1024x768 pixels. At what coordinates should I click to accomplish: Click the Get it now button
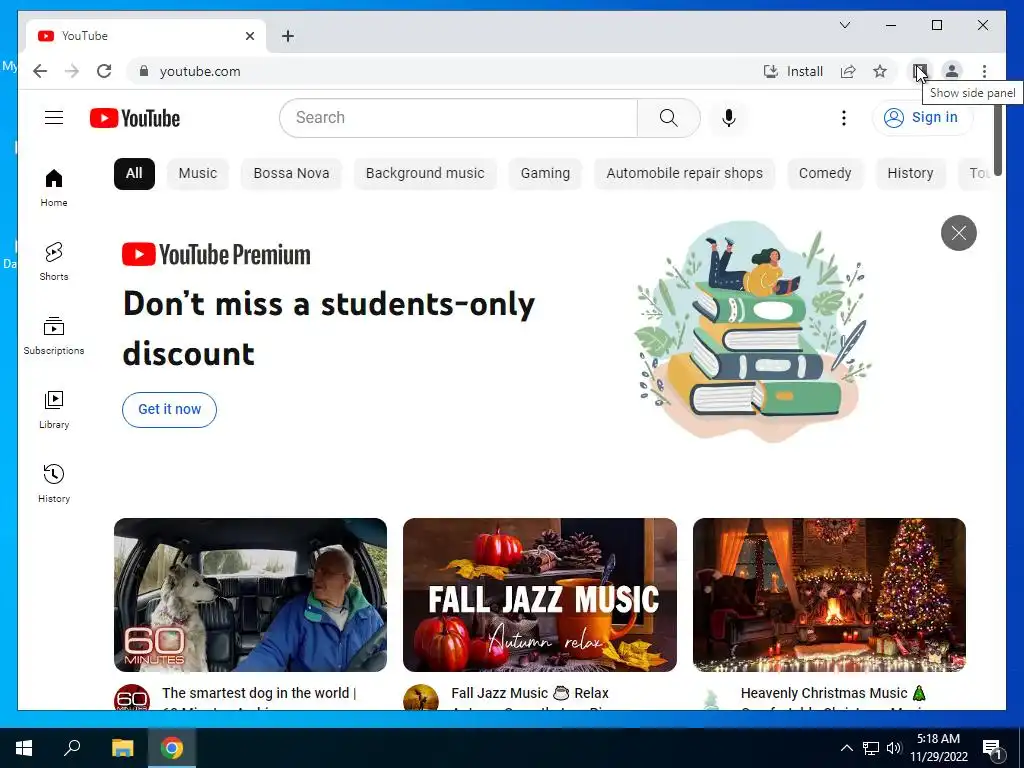point(169,409)
